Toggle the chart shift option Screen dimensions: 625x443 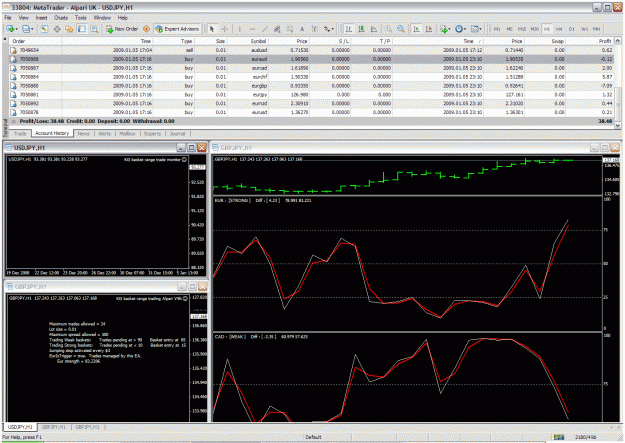(x=429, y=29)
